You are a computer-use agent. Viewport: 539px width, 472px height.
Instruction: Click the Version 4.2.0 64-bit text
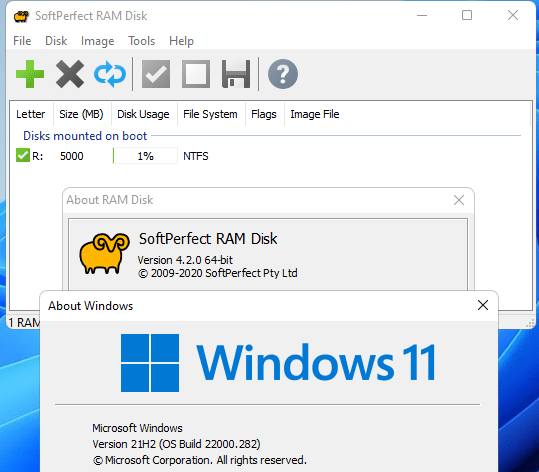(185, 260)
